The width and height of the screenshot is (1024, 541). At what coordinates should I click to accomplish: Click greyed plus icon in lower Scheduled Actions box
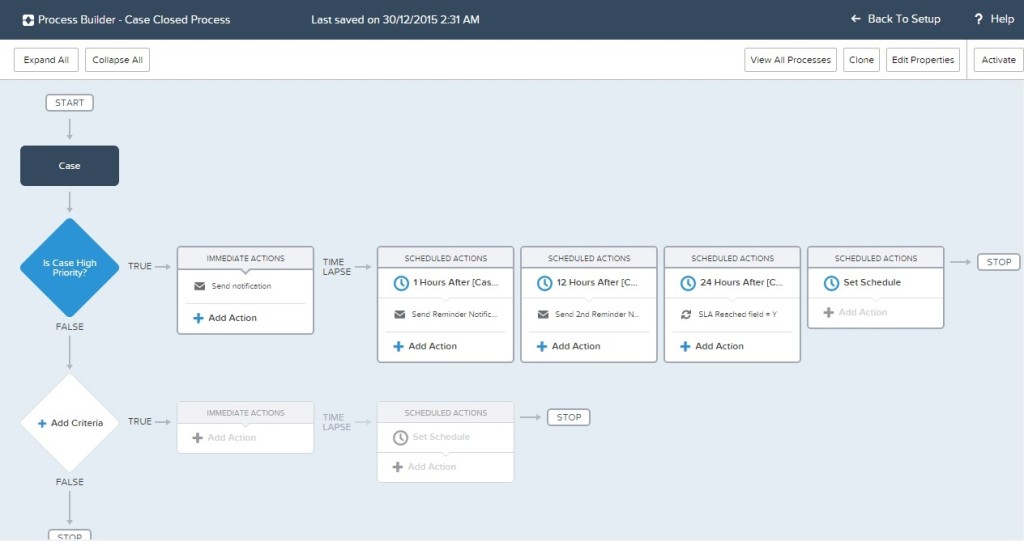[397, 467]
